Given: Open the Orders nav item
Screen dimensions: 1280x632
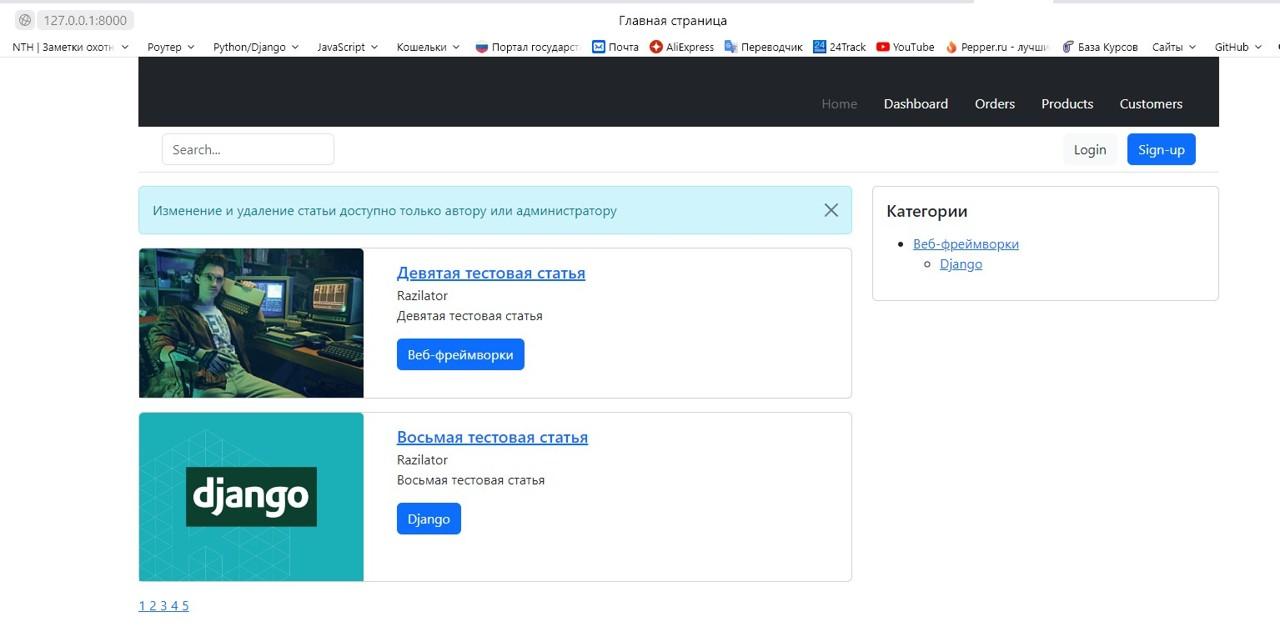Looking at the screenshot, I should coord(995,104).
